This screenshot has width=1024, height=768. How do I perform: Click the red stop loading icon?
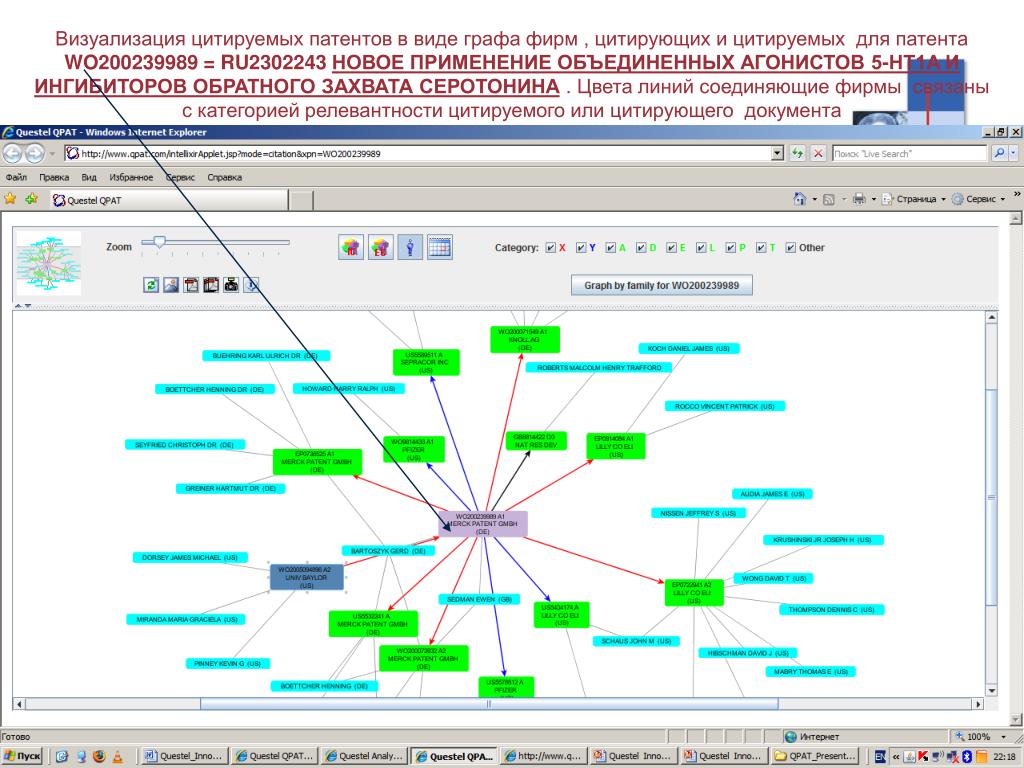tap(818, 153)
